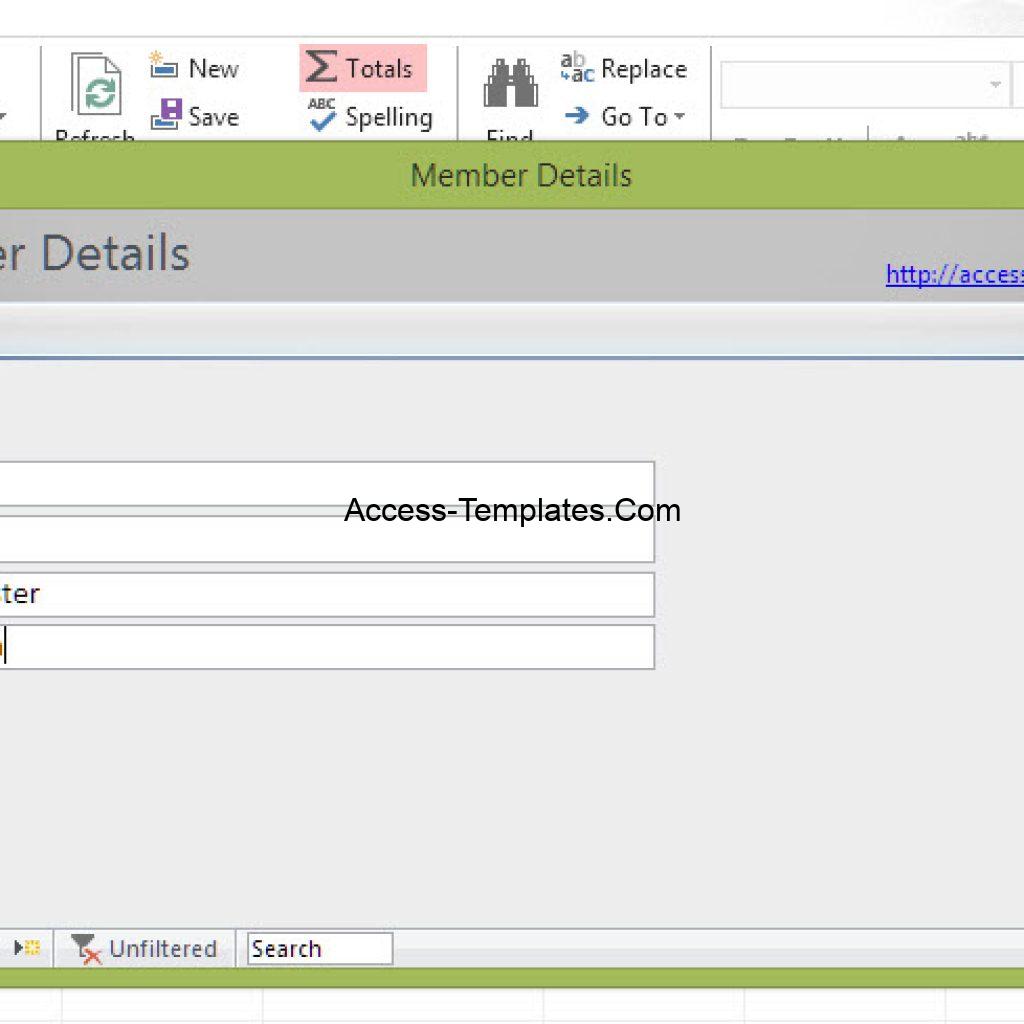The height and width of the screenshot is (1024, 1024).
Task: Select the Member Details form title bar
Action: click(520, 175)
